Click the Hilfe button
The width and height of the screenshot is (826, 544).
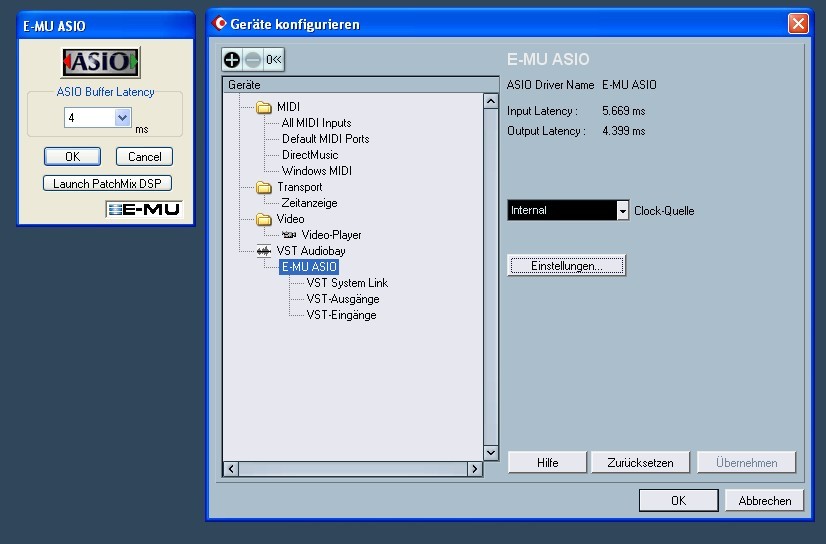pyautogui.click(x=547, y=462)
